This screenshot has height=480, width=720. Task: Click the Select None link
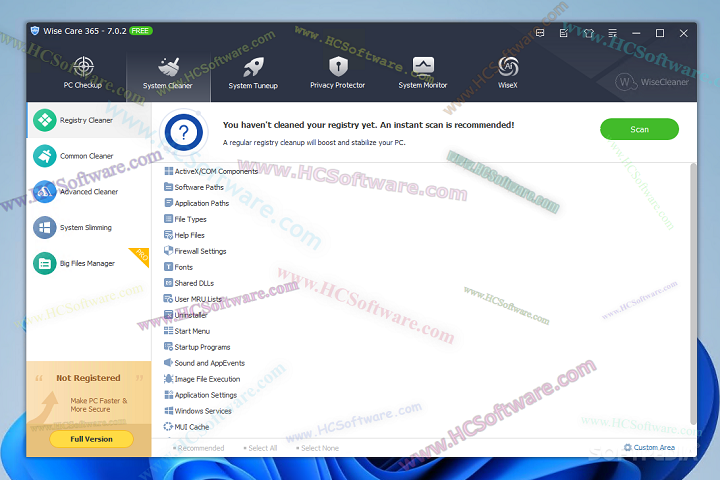(x=318, y=448)
